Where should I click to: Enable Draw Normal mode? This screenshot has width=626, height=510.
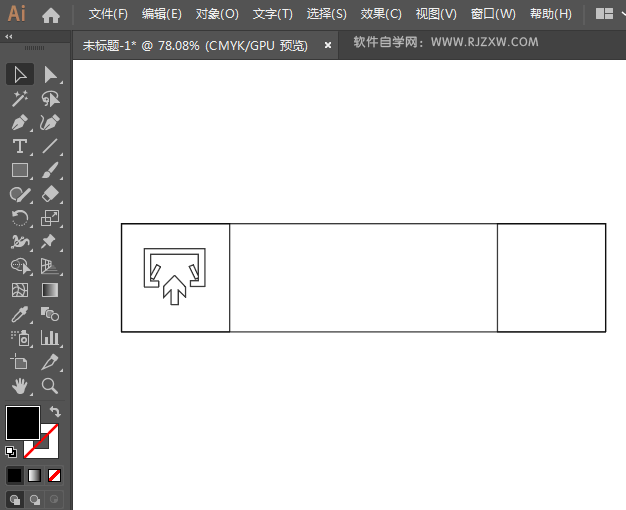pos(15,499)
